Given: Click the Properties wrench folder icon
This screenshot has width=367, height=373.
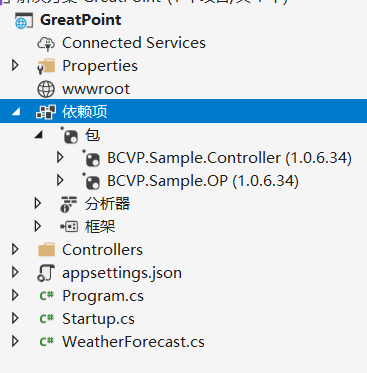Looking at the screenshot, I should (46, 66).
